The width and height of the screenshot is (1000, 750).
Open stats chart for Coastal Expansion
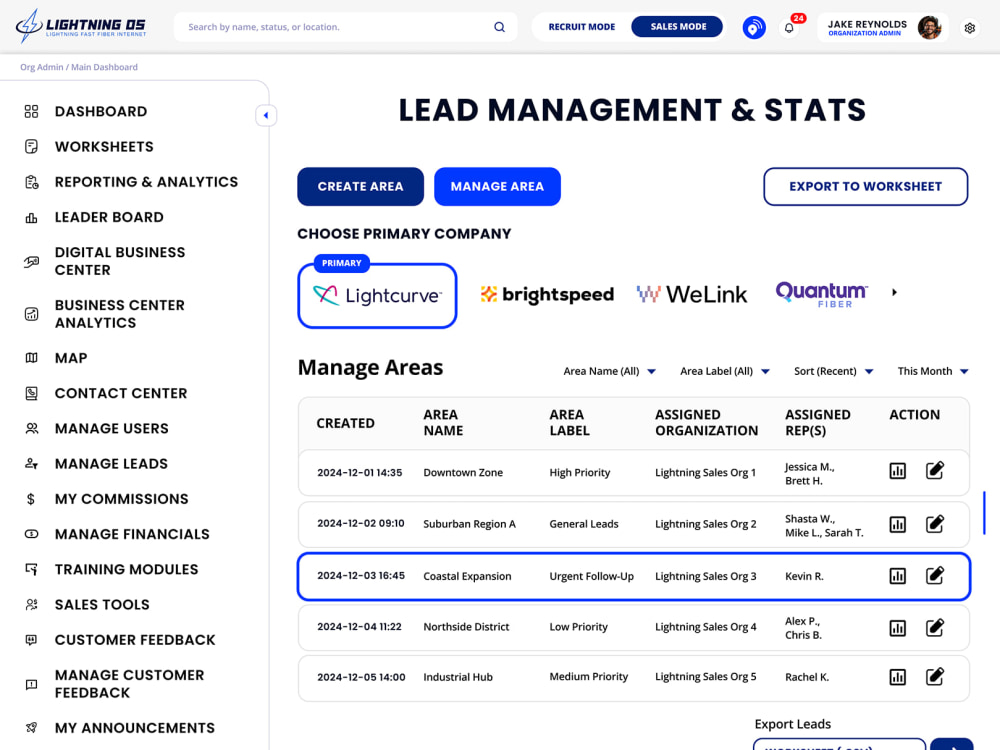pyautogui.click(x=897, y=576)
